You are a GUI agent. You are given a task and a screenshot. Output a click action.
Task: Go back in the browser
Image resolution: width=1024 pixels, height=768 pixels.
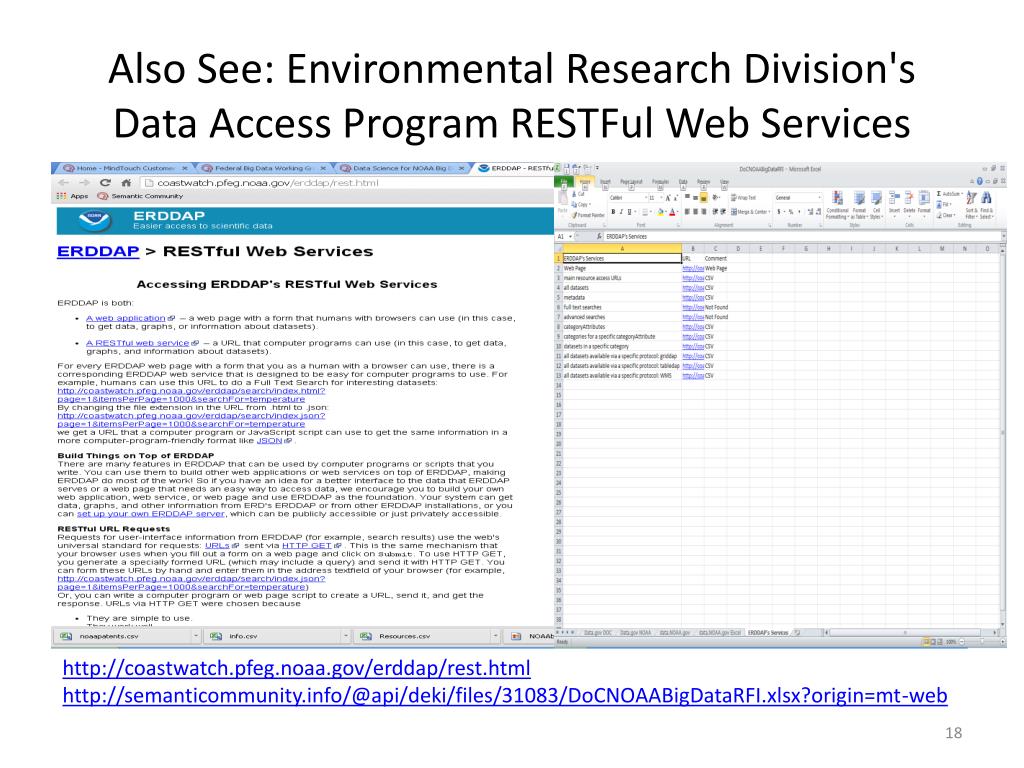point(63,183)
